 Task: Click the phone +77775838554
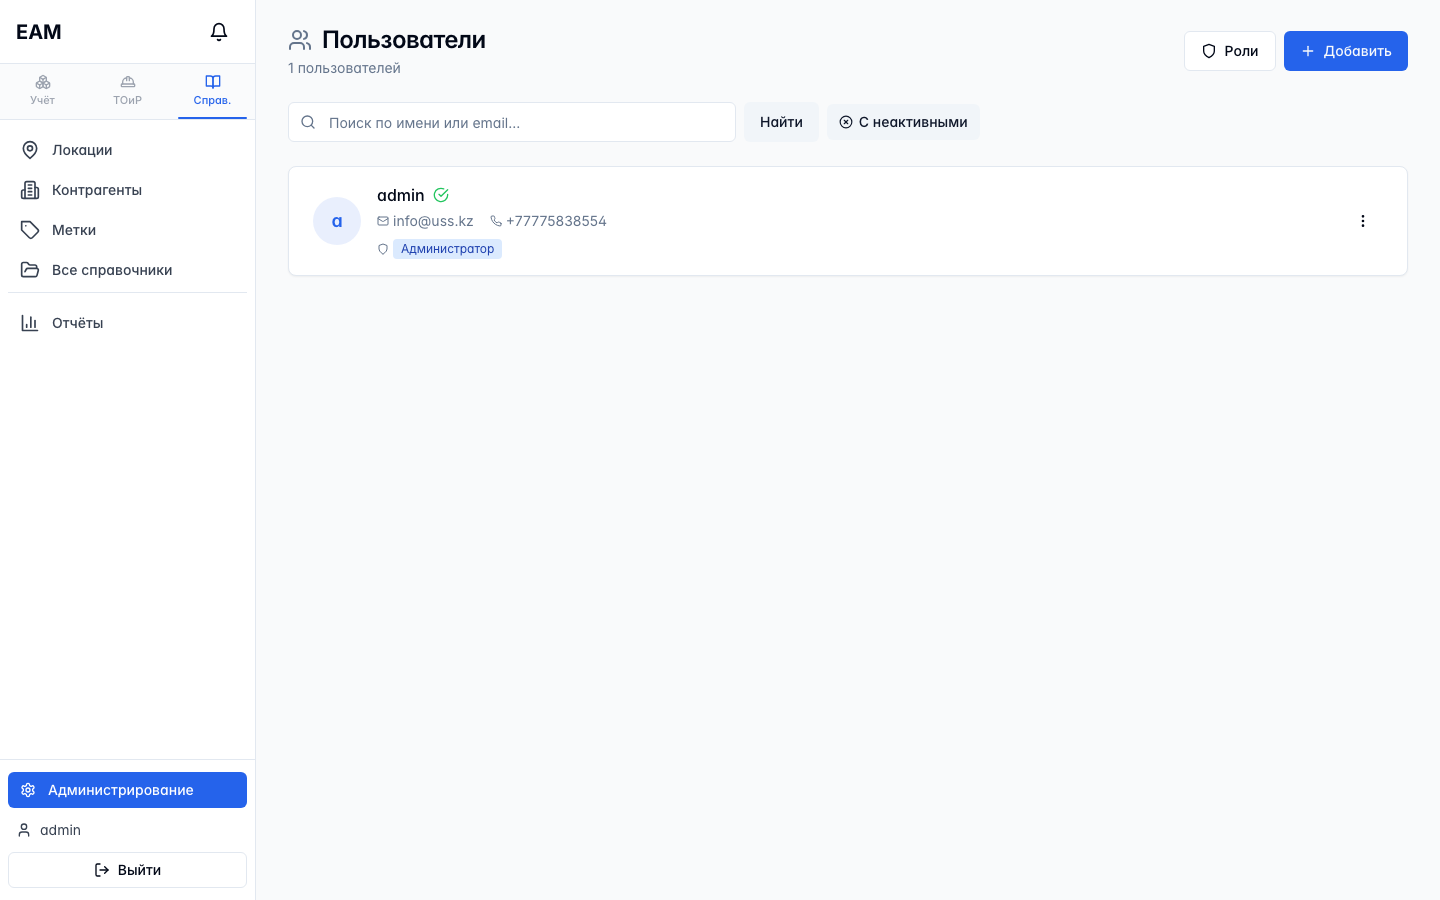pos(556,221)
